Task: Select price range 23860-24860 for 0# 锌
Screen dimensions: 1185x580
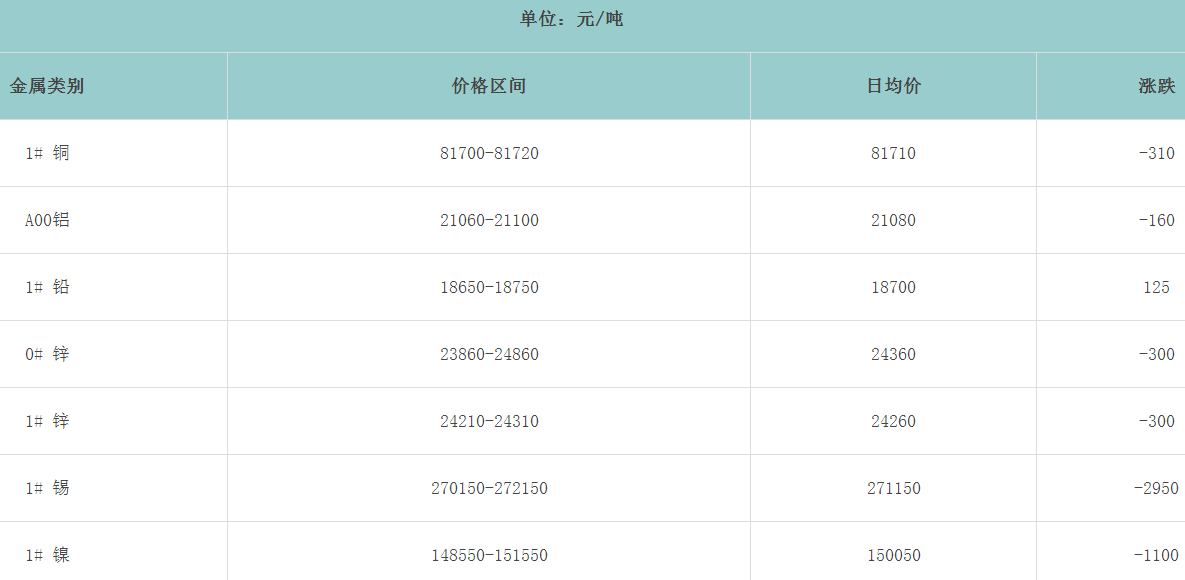Action: click(x=489, y=354)
